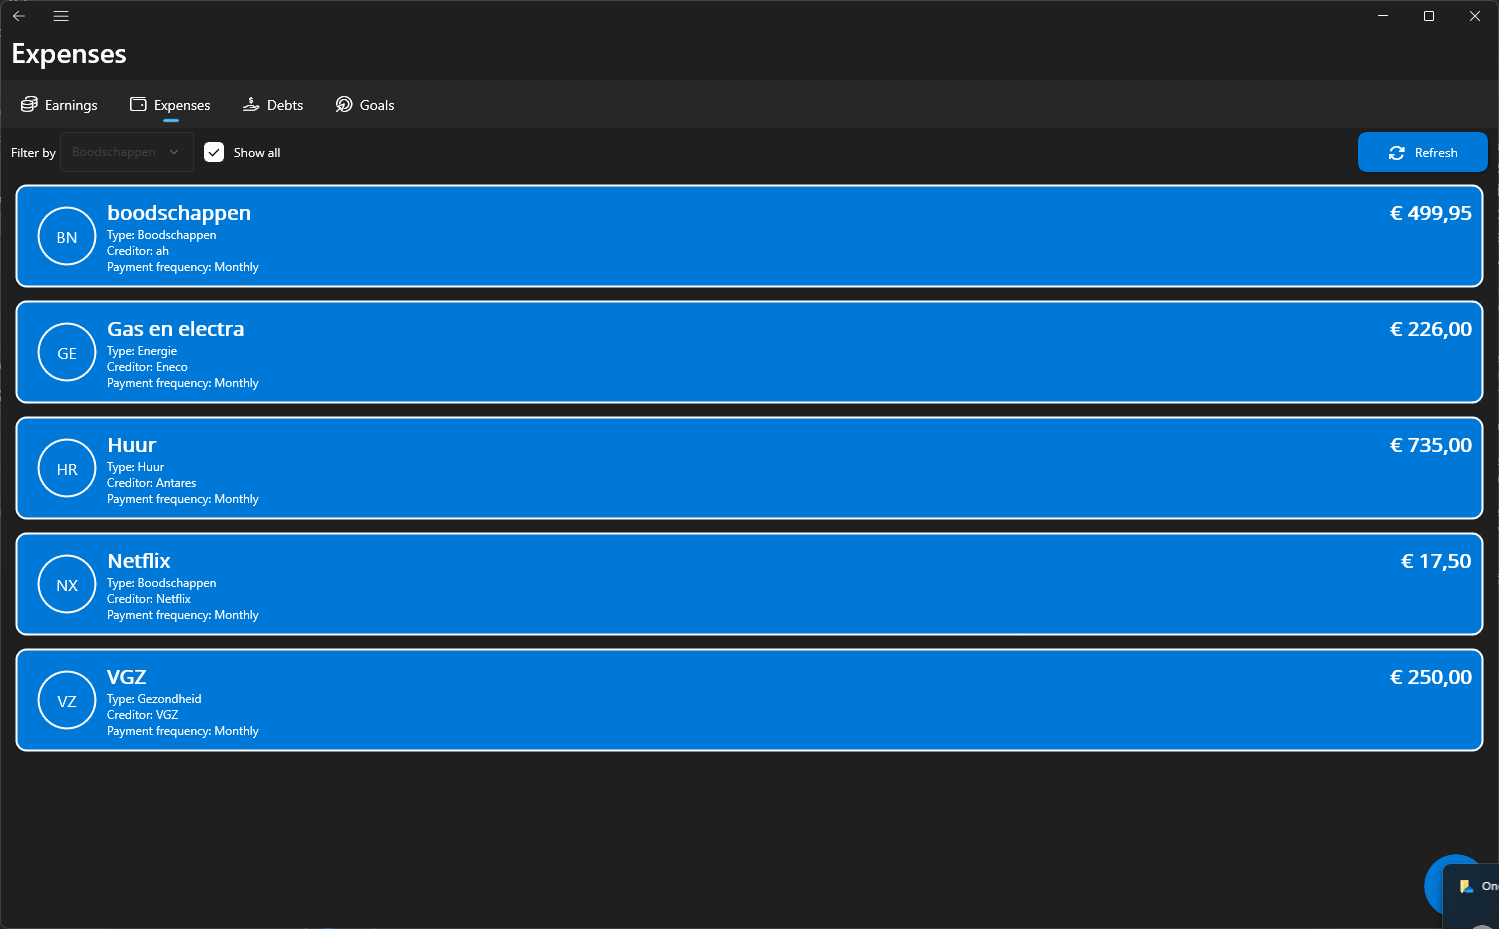Open the Filter by Boodschappen dropdown

(127, 152)
